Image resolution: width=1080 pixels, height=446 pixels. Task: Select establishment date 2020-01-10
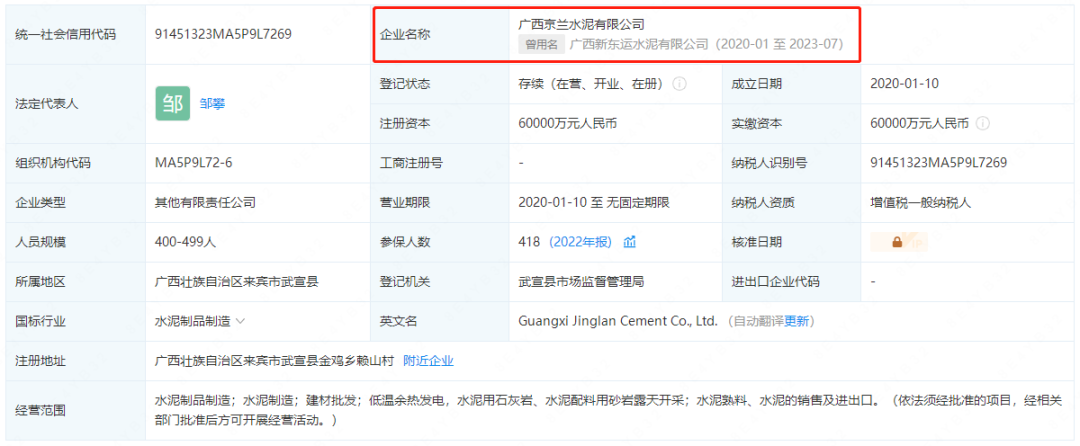click(x=904, y=84)
